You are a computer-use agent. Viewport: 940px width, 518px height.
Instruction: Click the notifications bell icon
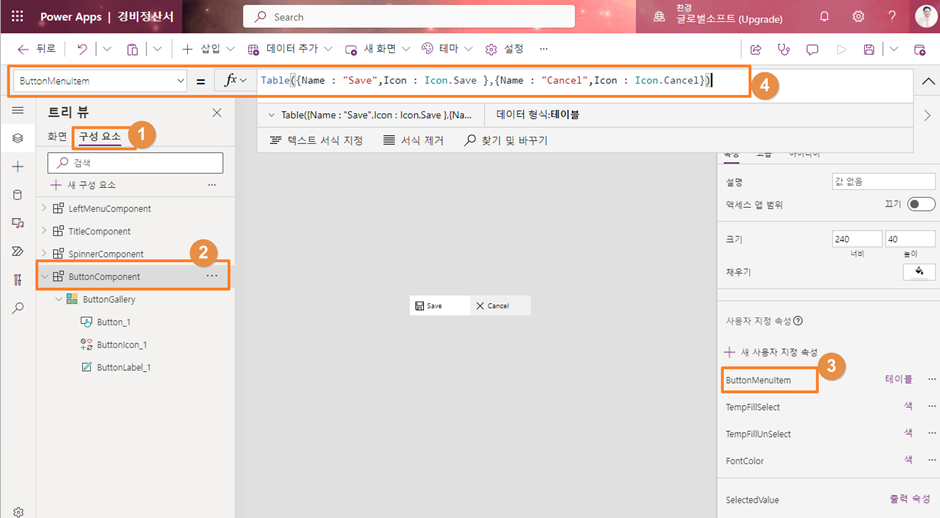[x=824, y=16]
